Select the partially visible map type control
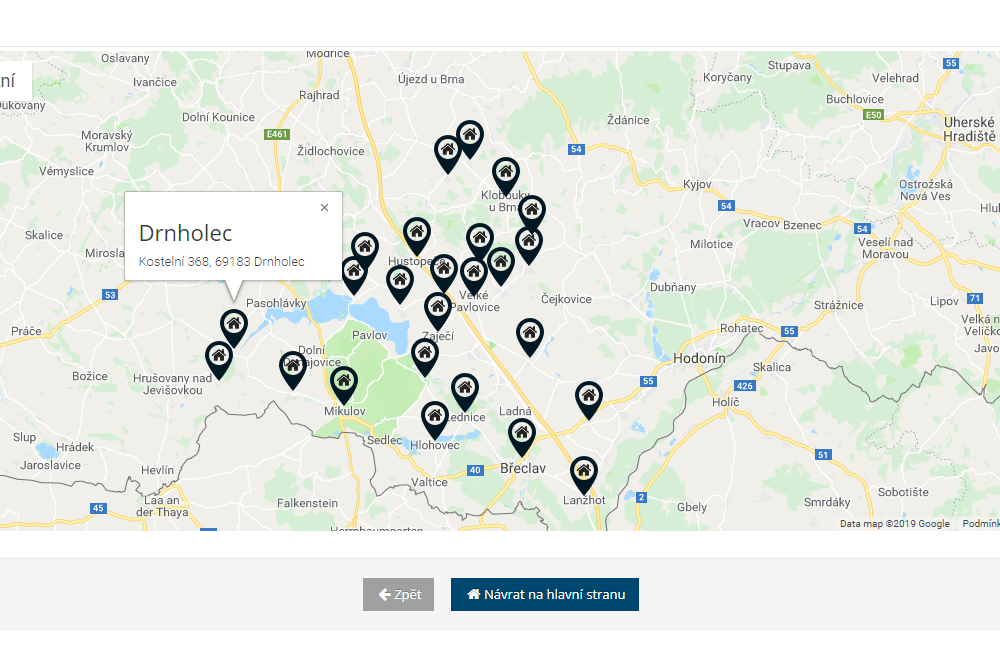Image resolution: width=1000 pixels, height=652 pixels. click(14, 81)
